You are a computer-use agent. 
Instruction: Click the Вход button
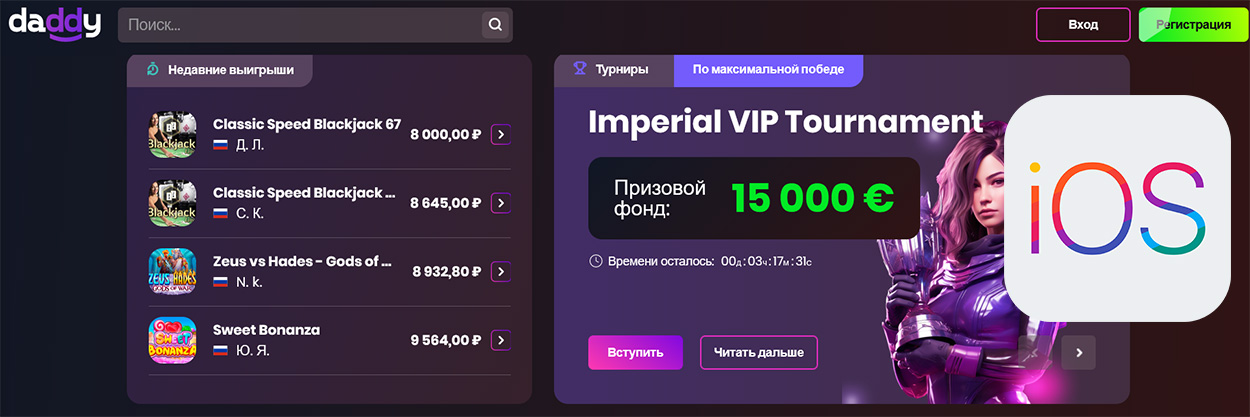1083,25
